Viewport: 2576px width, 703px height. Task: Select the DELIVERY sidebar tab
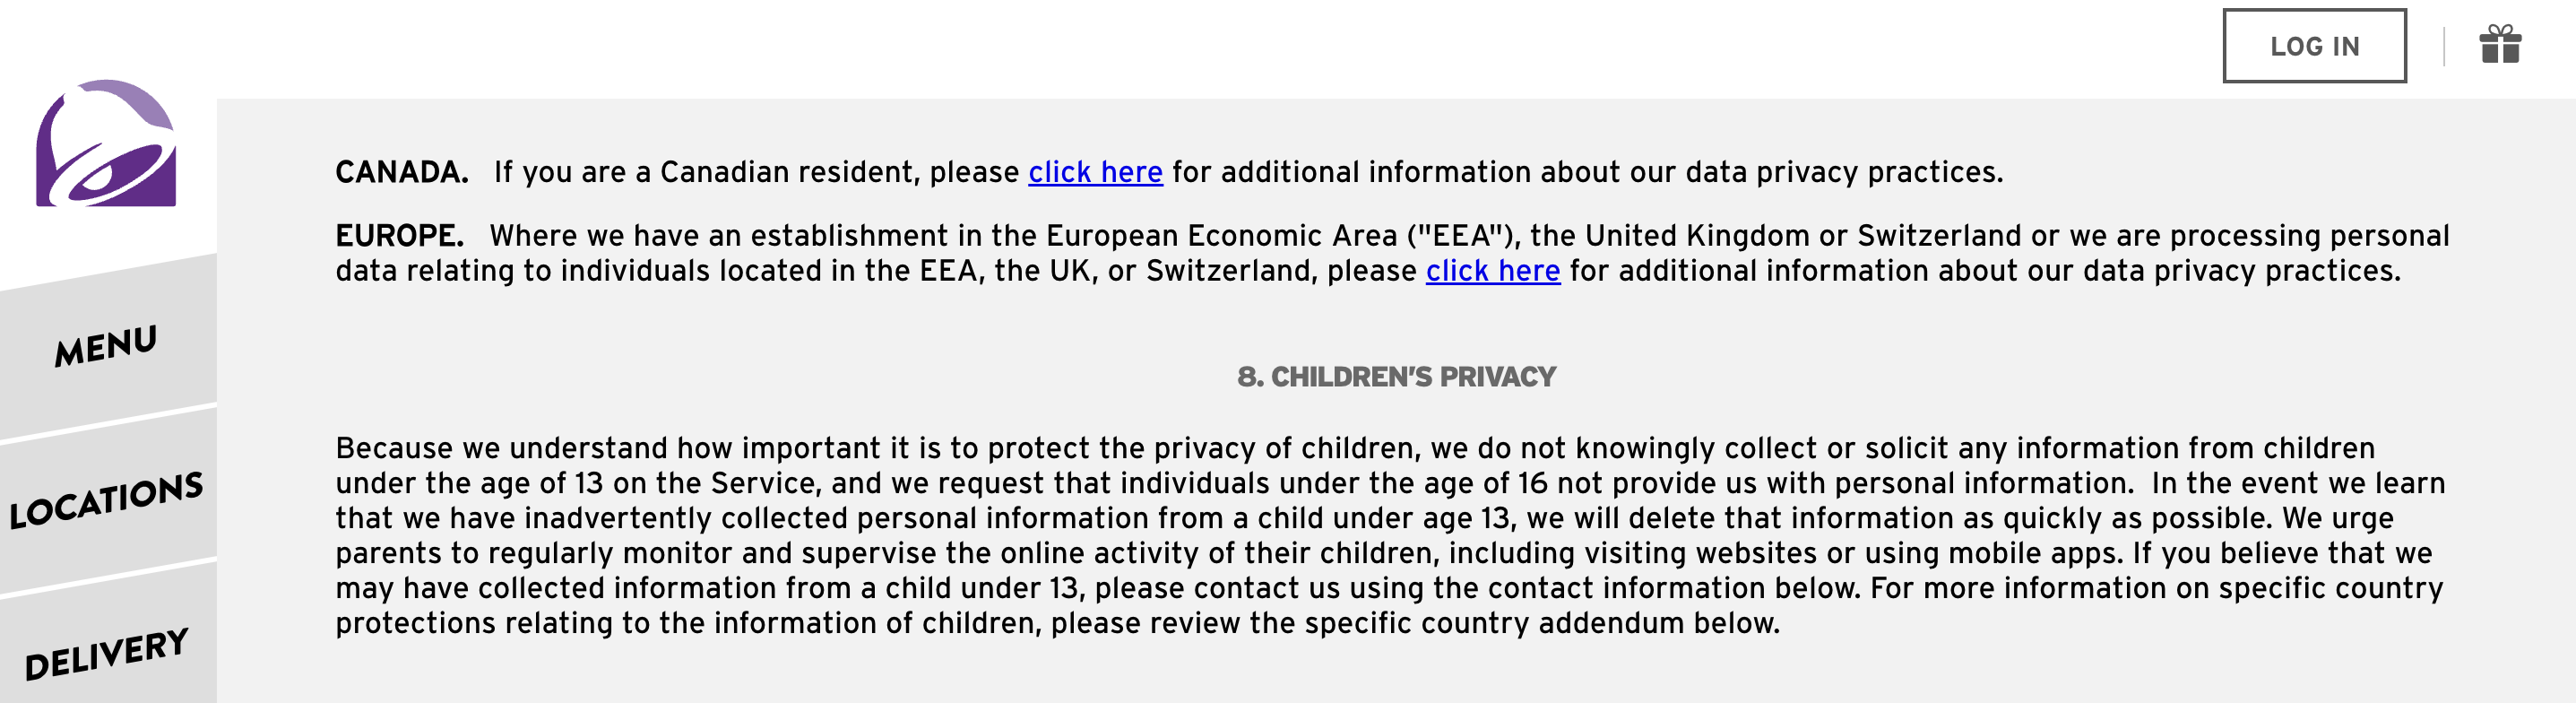[x=107, y=652]
